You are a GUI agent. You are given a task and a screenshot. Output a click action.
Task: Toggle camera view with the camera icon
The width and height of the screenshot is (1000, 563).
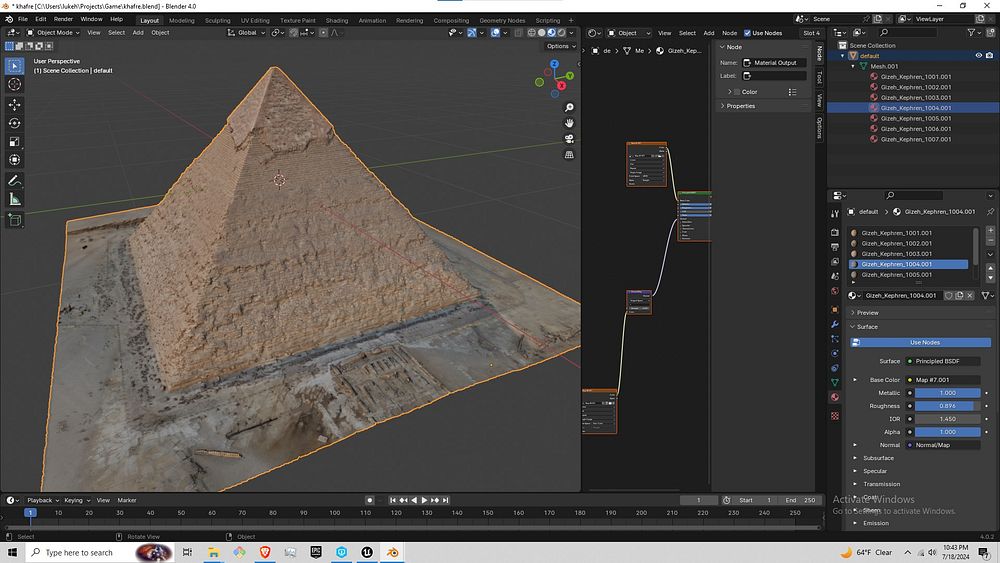coord(569,139)
